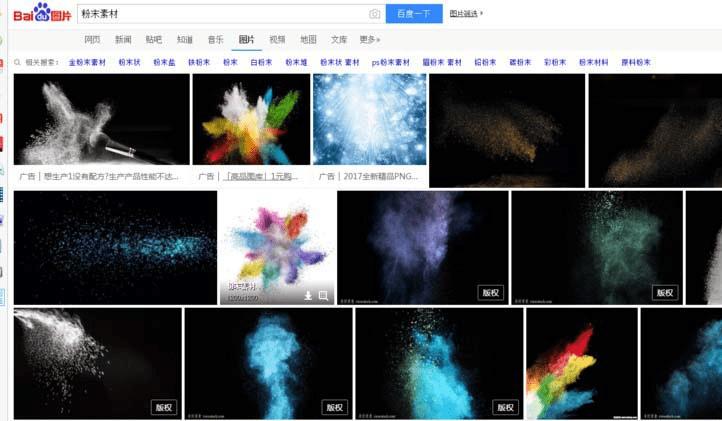This screenshot has height=421, width=722.
Task: Click the Baidu Images paw logo
Action: click(42, 13)
